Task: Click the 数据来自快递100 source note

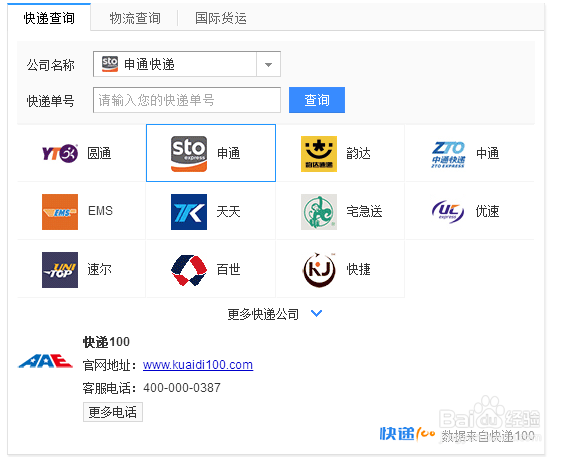Action: [x=488, y=436]
